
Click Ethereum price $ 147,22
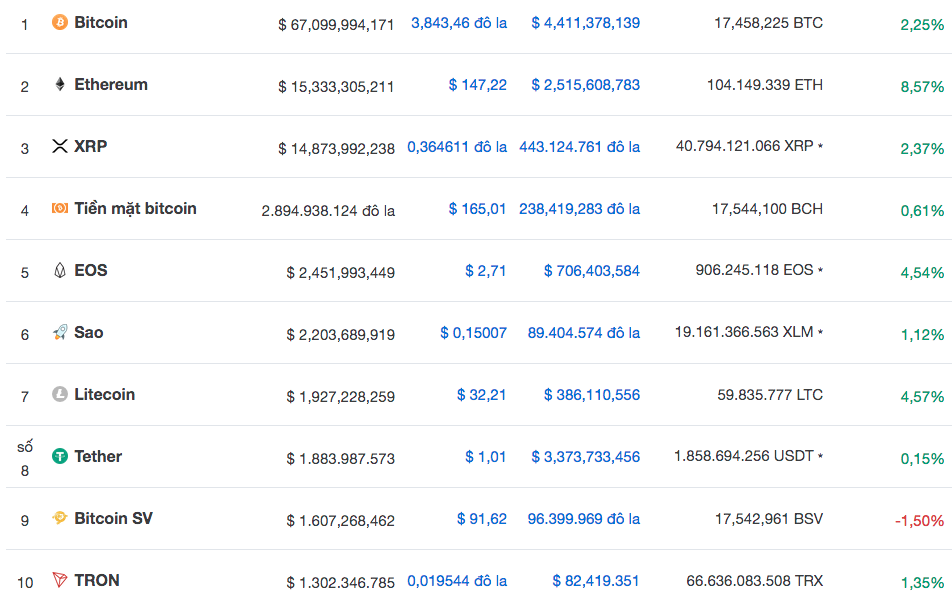(478, 85)
